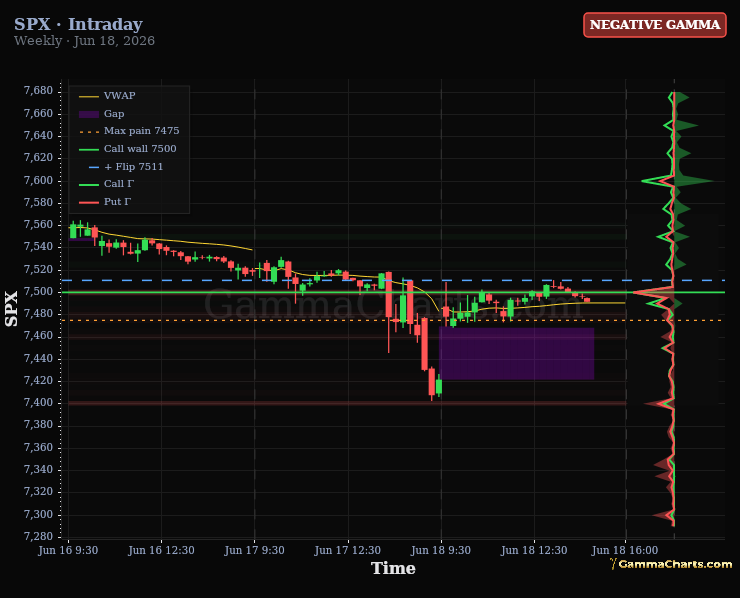Click the 'Jun 18 12:30' x-axis label
This screenshot has width=740, height=598.
point(534,550)
